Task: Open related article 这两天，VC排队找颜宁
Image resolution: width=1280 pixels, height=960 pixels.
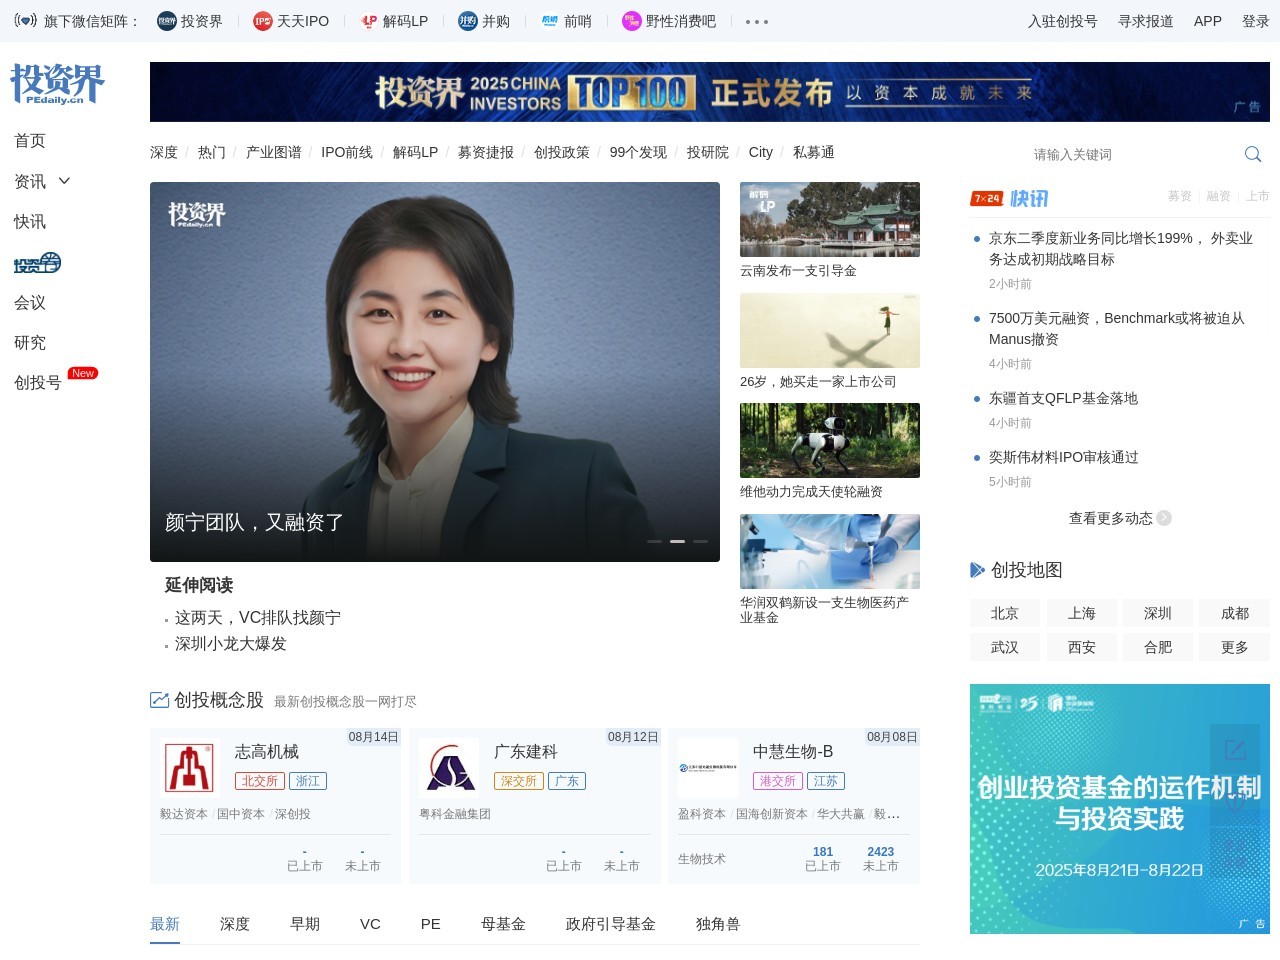Action: coord(258,618)
